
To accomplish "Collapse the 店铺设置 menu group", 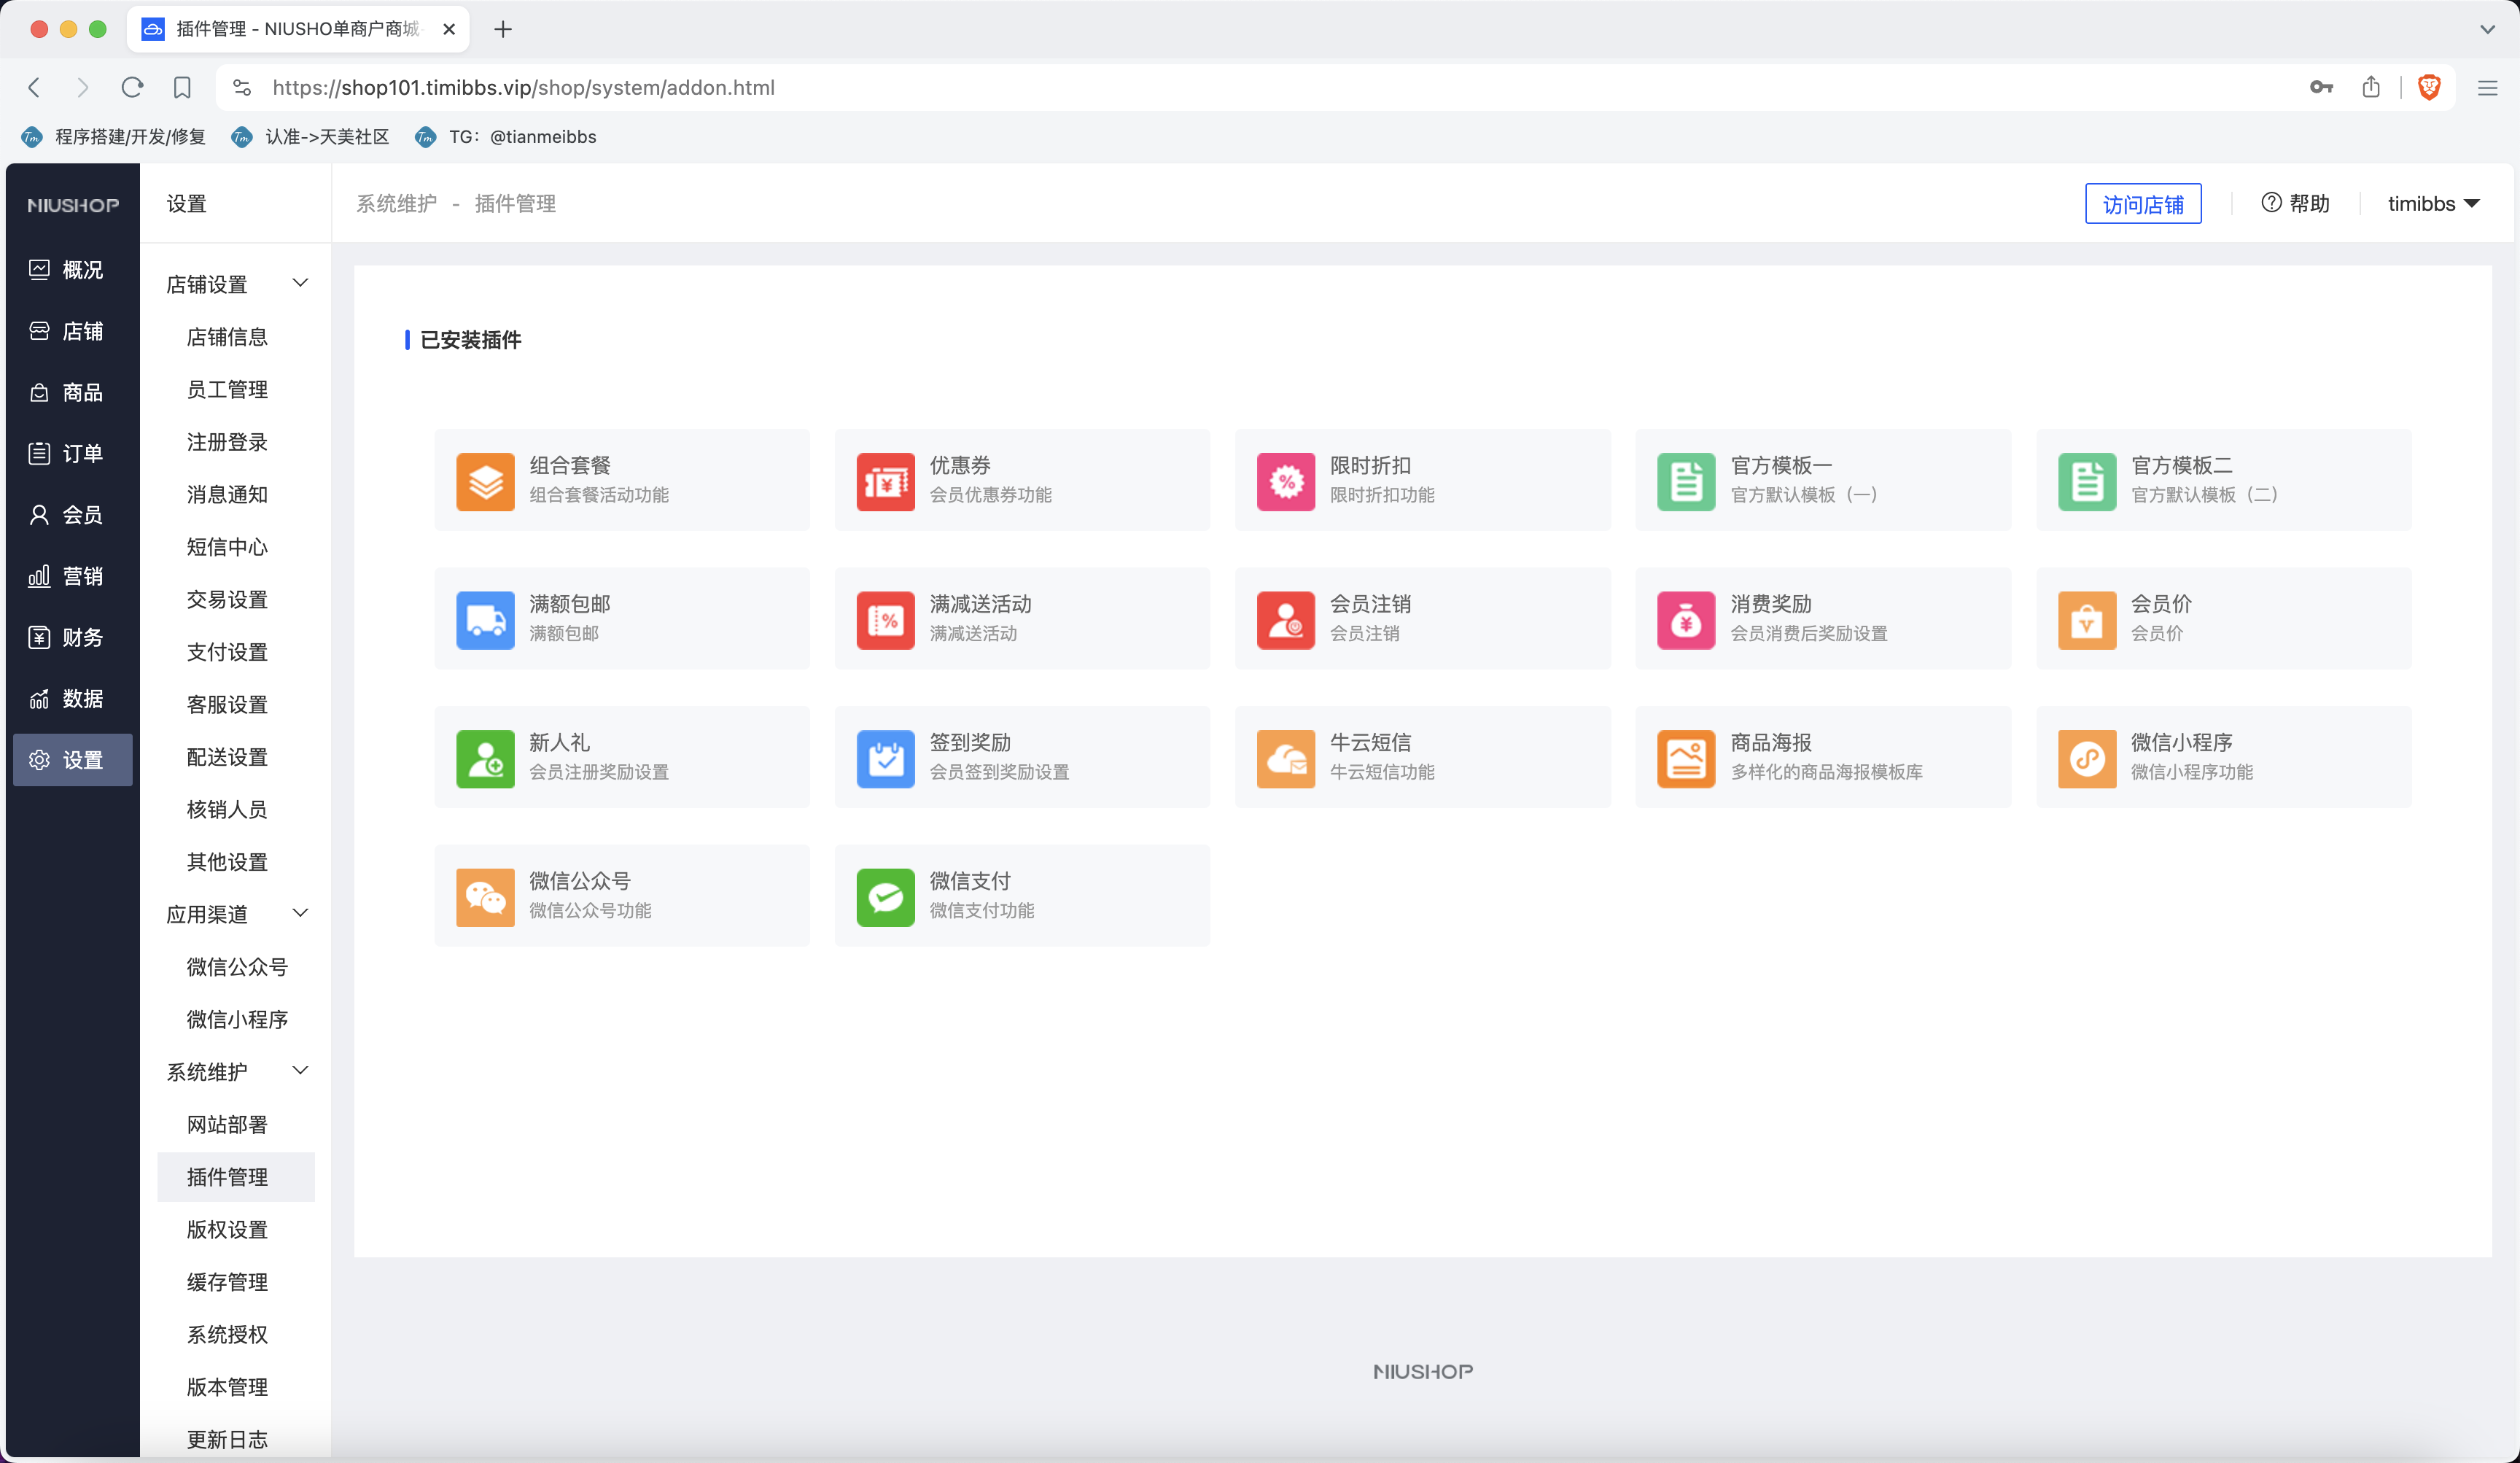I will [x=300, y=283].
